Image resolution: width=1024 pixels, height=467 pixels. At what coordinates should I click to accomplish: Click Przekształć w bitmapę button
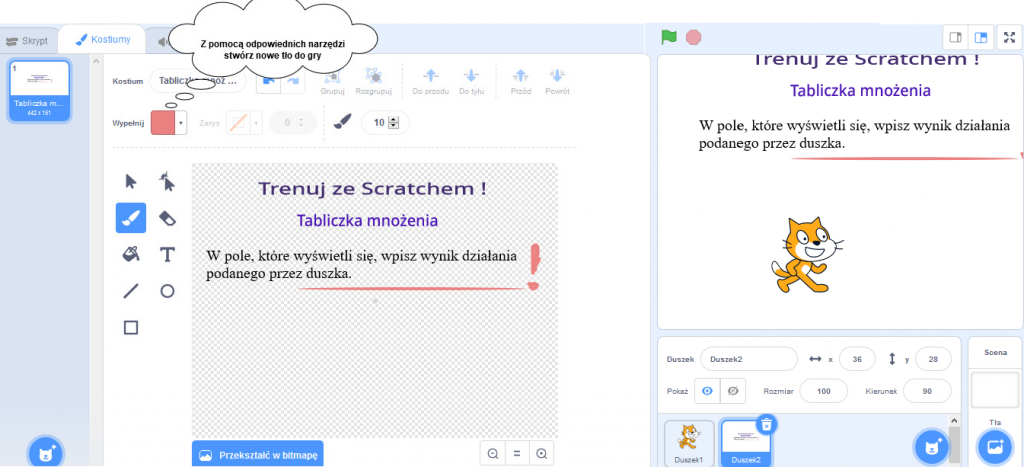(x=257, y=455)
